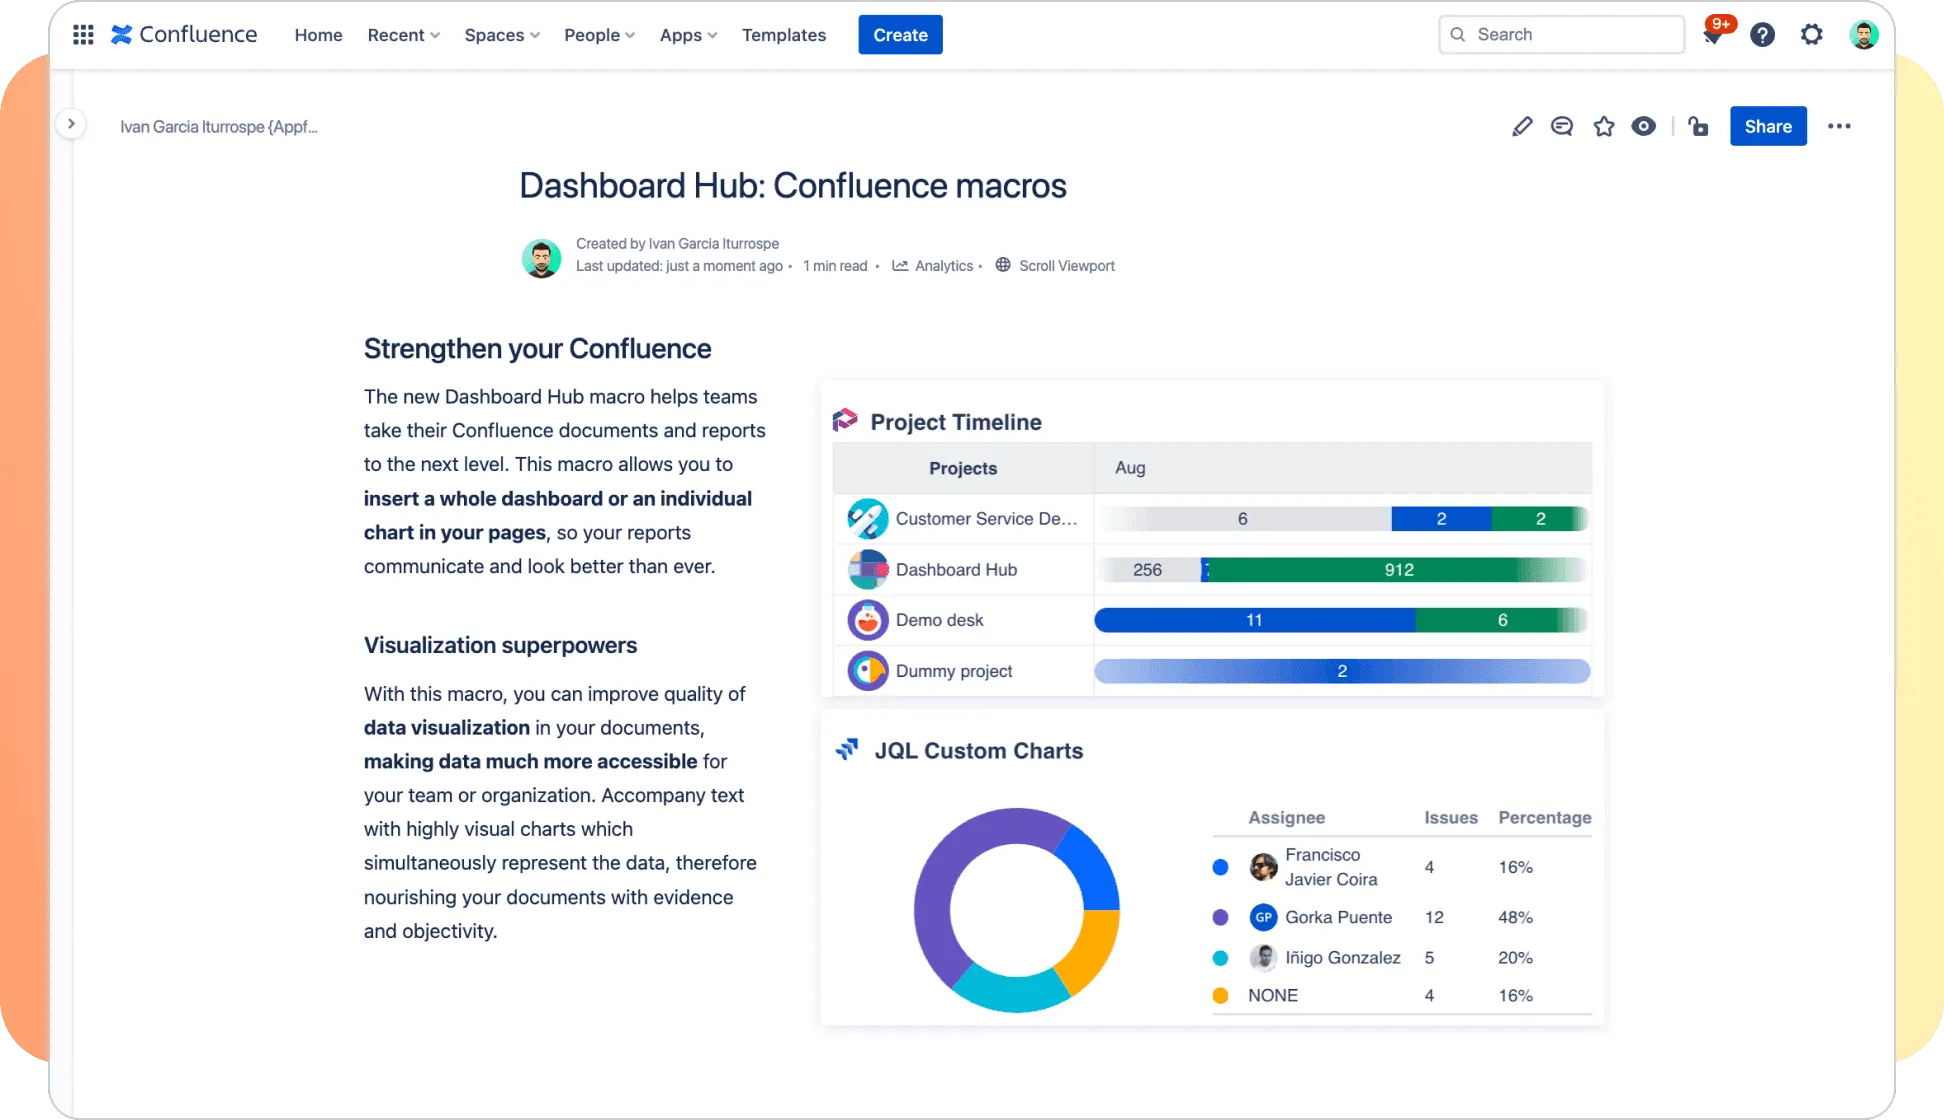The width and height of the screenshot is (1944, 1120).
Task: Open page restrictions lock icon
Action: (1698, 126)
